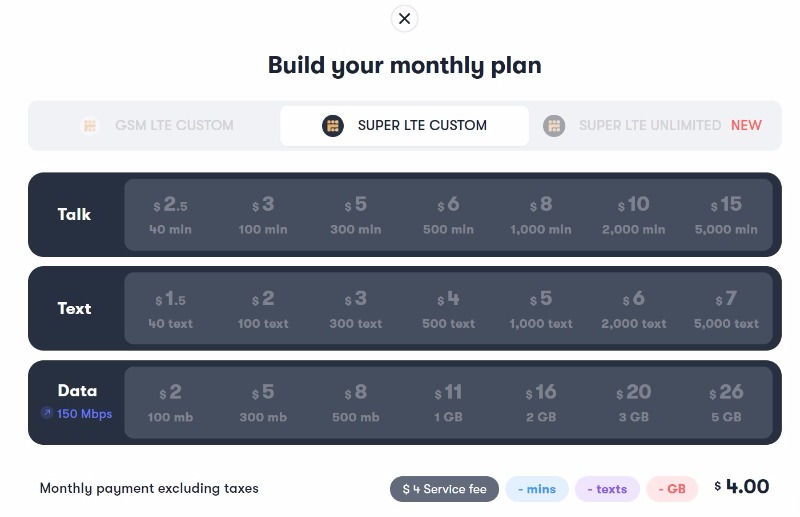Pick the $26 5 GB data option
800x517 pixels.
tap(726, 403)
